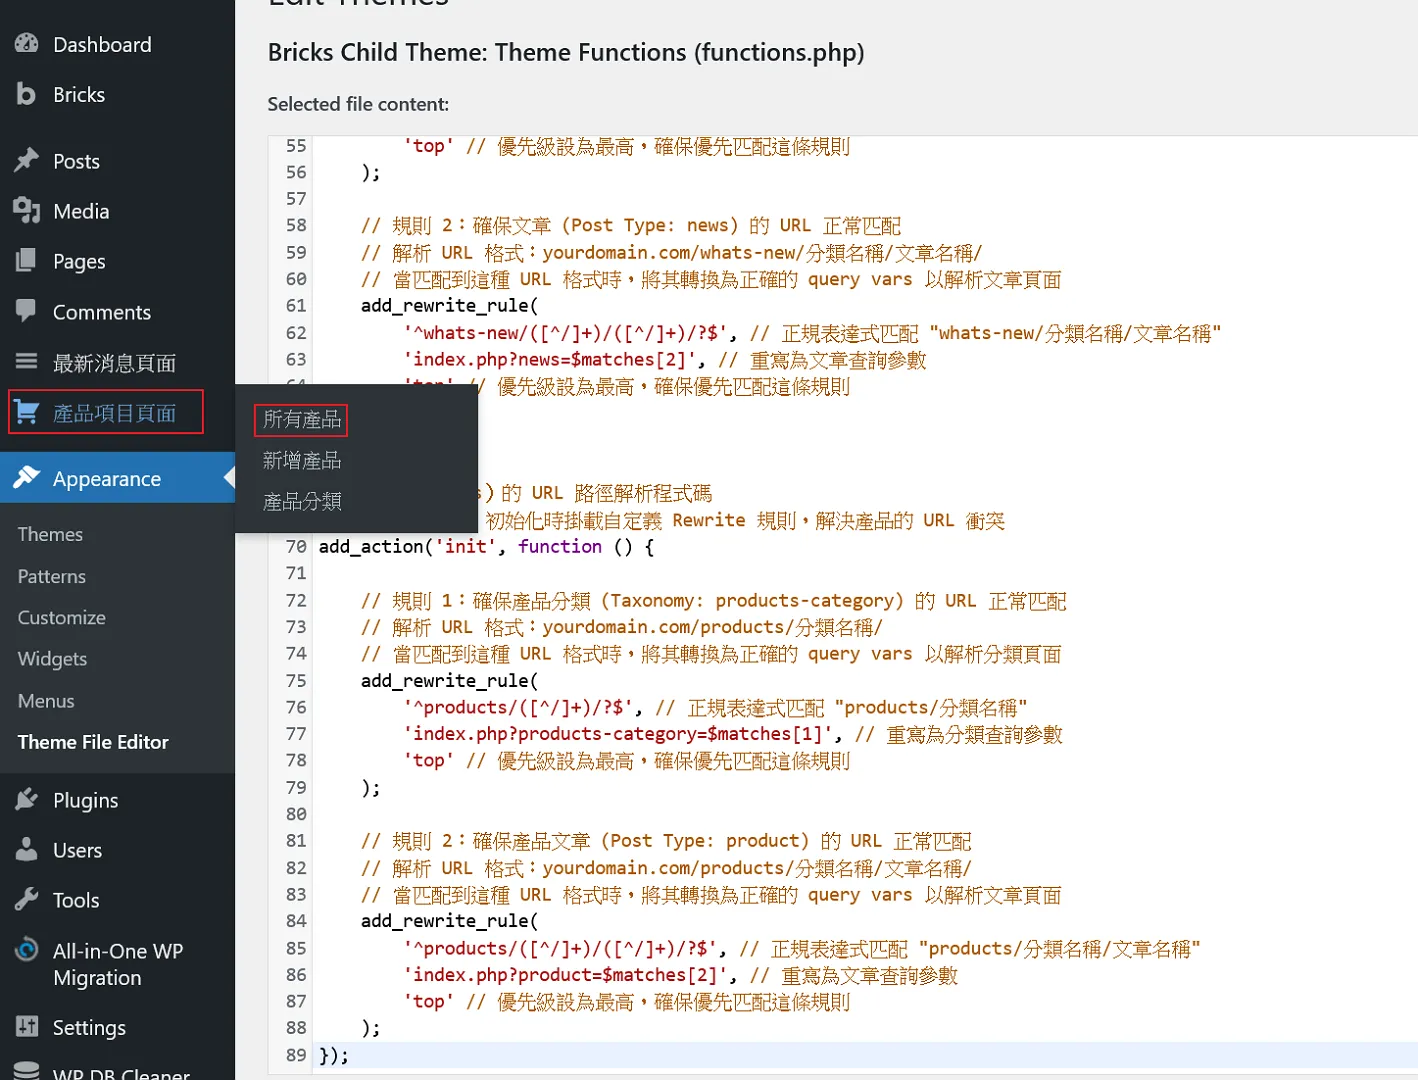The image size is (1418, 1080).
Task: Choose 產品分類 in the flyout submenu
Action: pyautogui.click(x=302, y=502)
